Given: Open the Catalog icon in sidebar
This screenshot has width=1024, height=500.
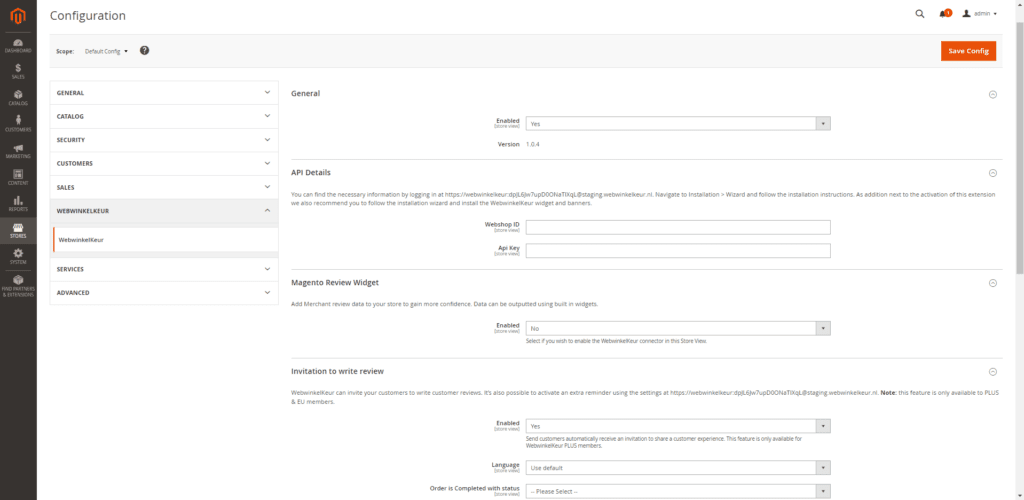Looking at the screenshot, I should click(18, 97).
